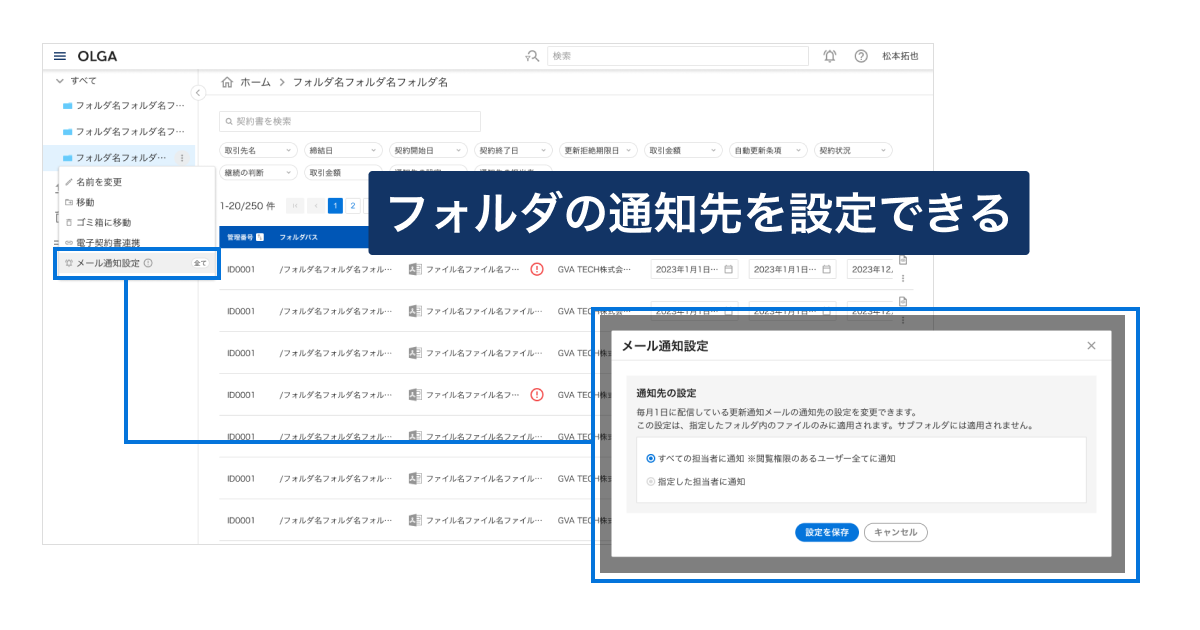The image size is (1200, 630).
Task: Click the ホーム breadcrumb link
Action: (255, 82)
